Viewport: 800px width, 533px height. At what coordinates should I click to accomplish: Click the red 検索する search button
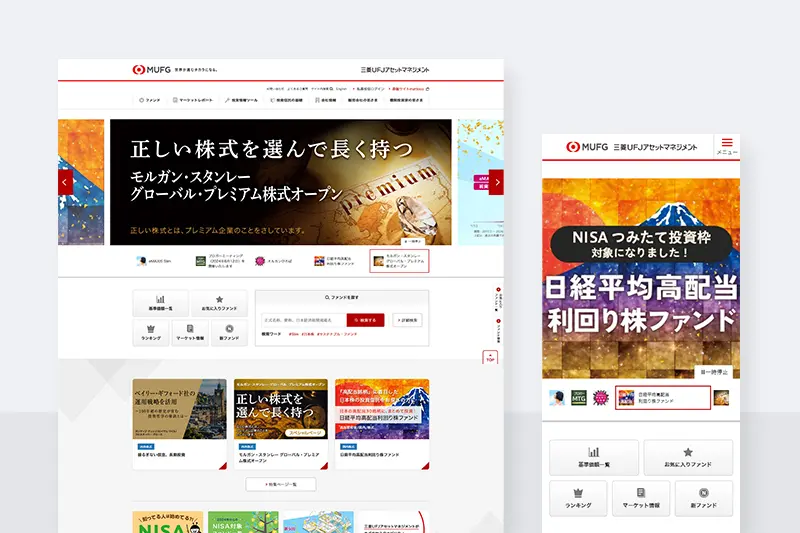click(365, 320)
